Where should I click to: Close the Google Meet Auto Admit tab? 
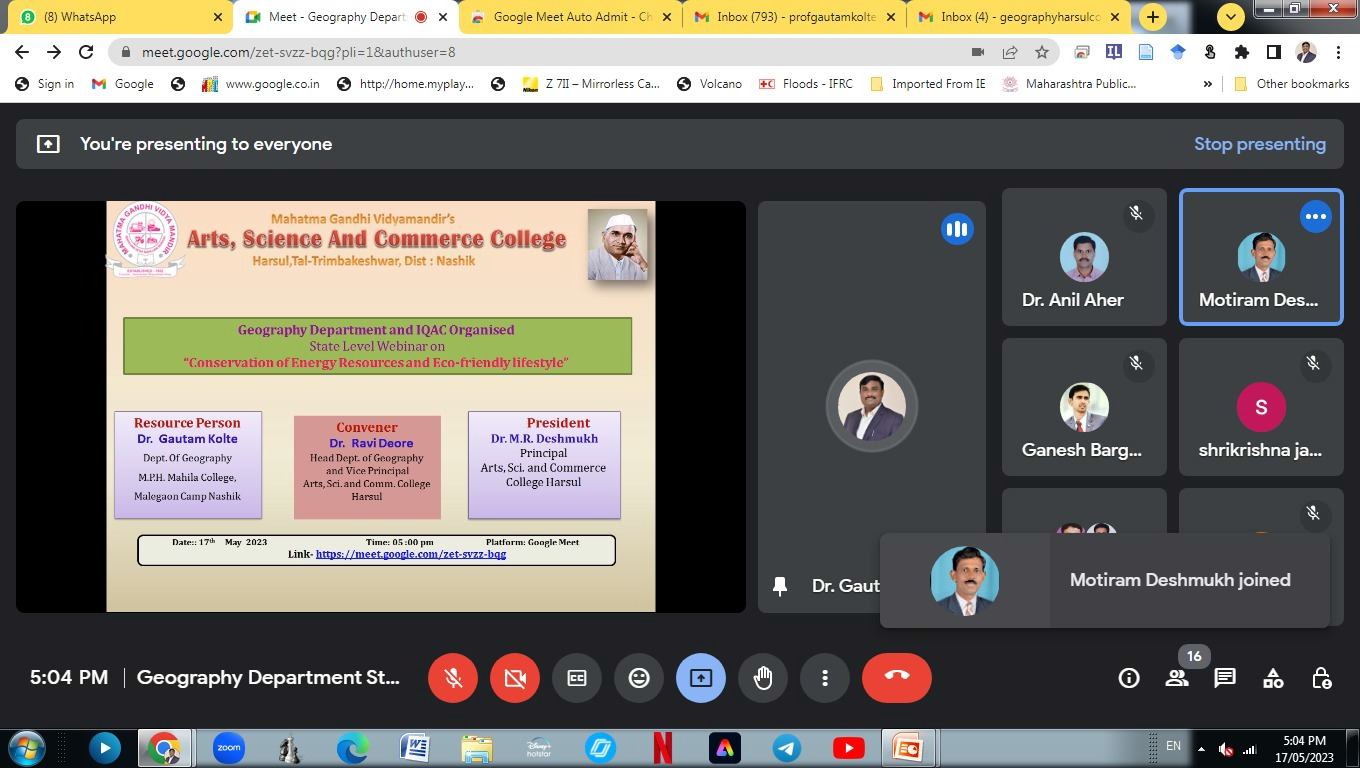[667, 17]
